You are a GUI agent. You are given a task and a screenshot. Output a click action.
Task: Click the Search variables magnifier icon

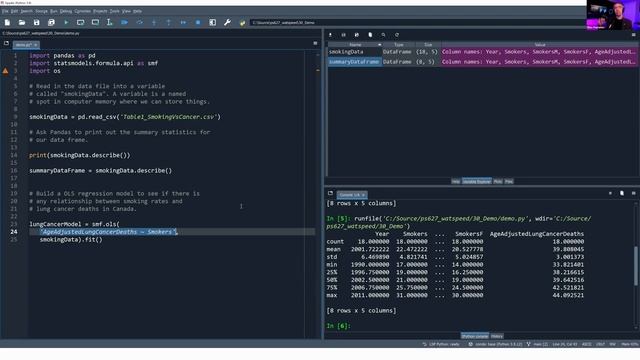[383, 35]
